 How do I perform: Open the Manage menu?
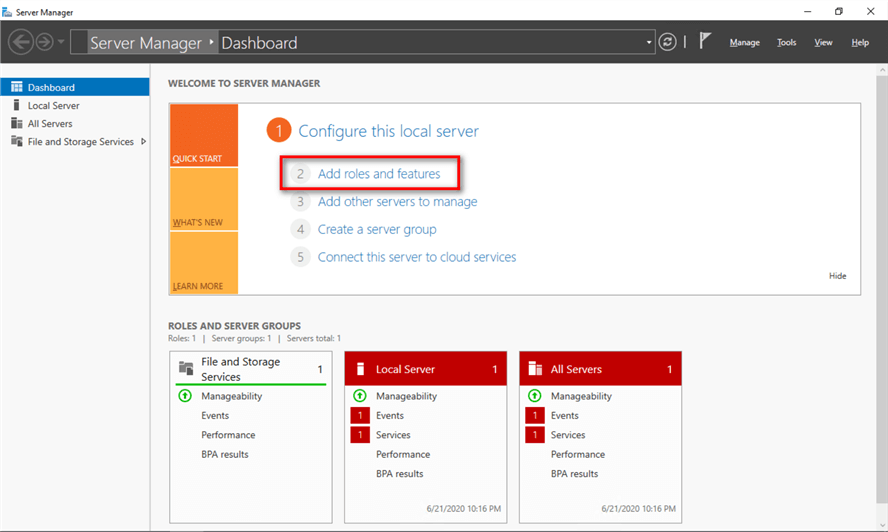pyautogui.click(x=744, y=43)
